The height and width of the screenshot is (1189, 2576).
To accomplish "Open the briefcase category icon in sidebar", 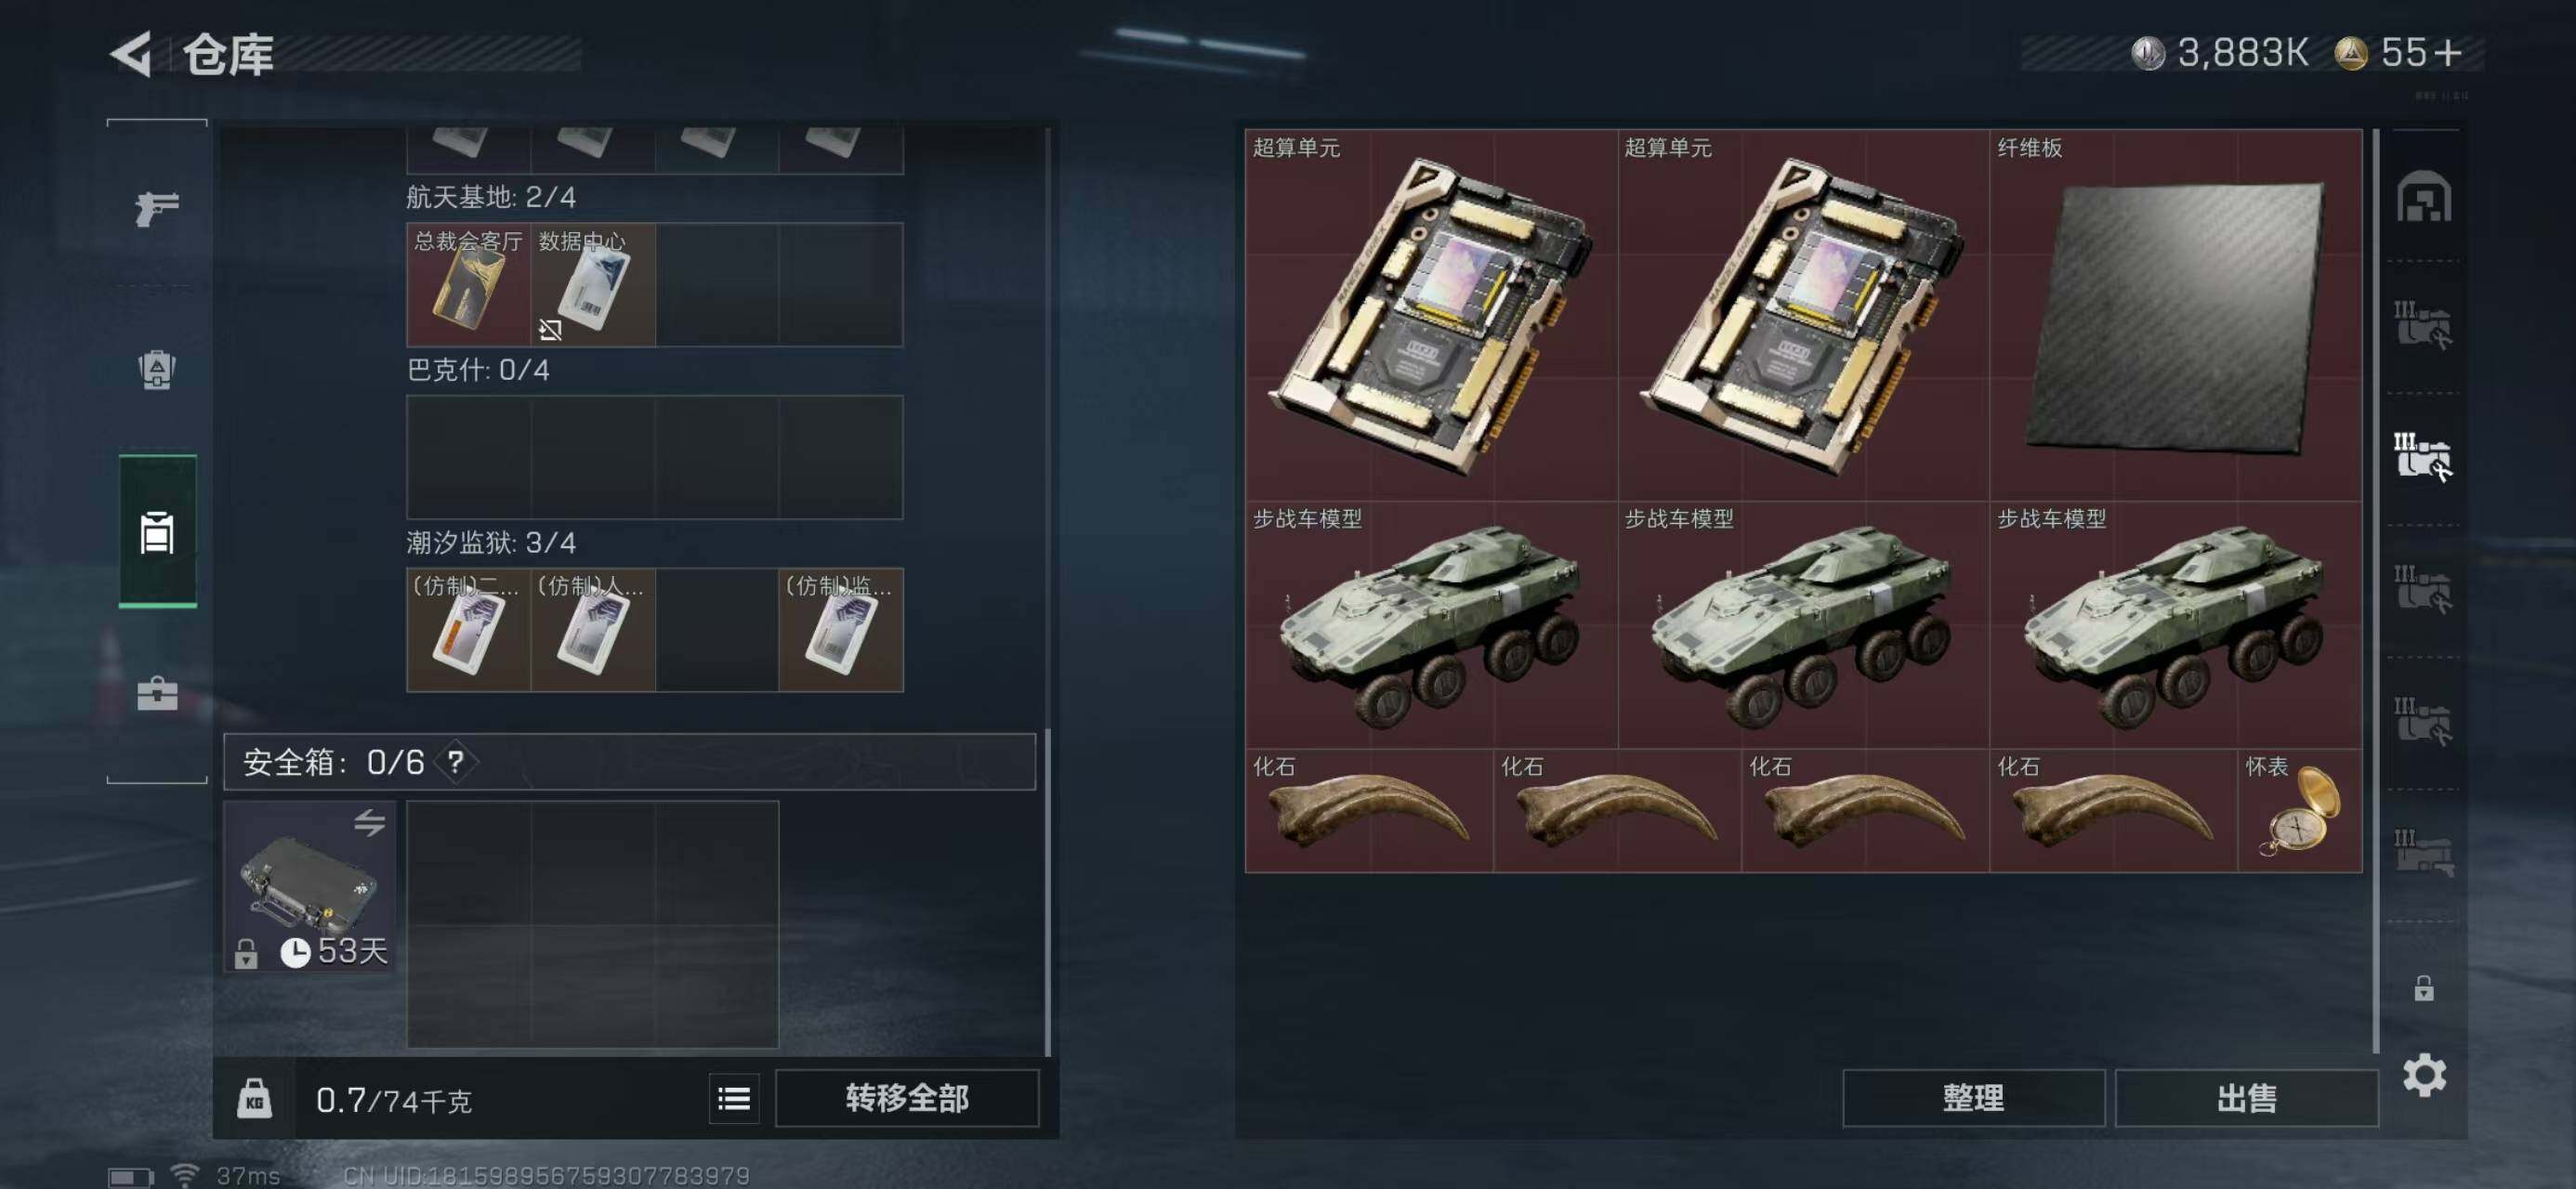I will [157, 693].
